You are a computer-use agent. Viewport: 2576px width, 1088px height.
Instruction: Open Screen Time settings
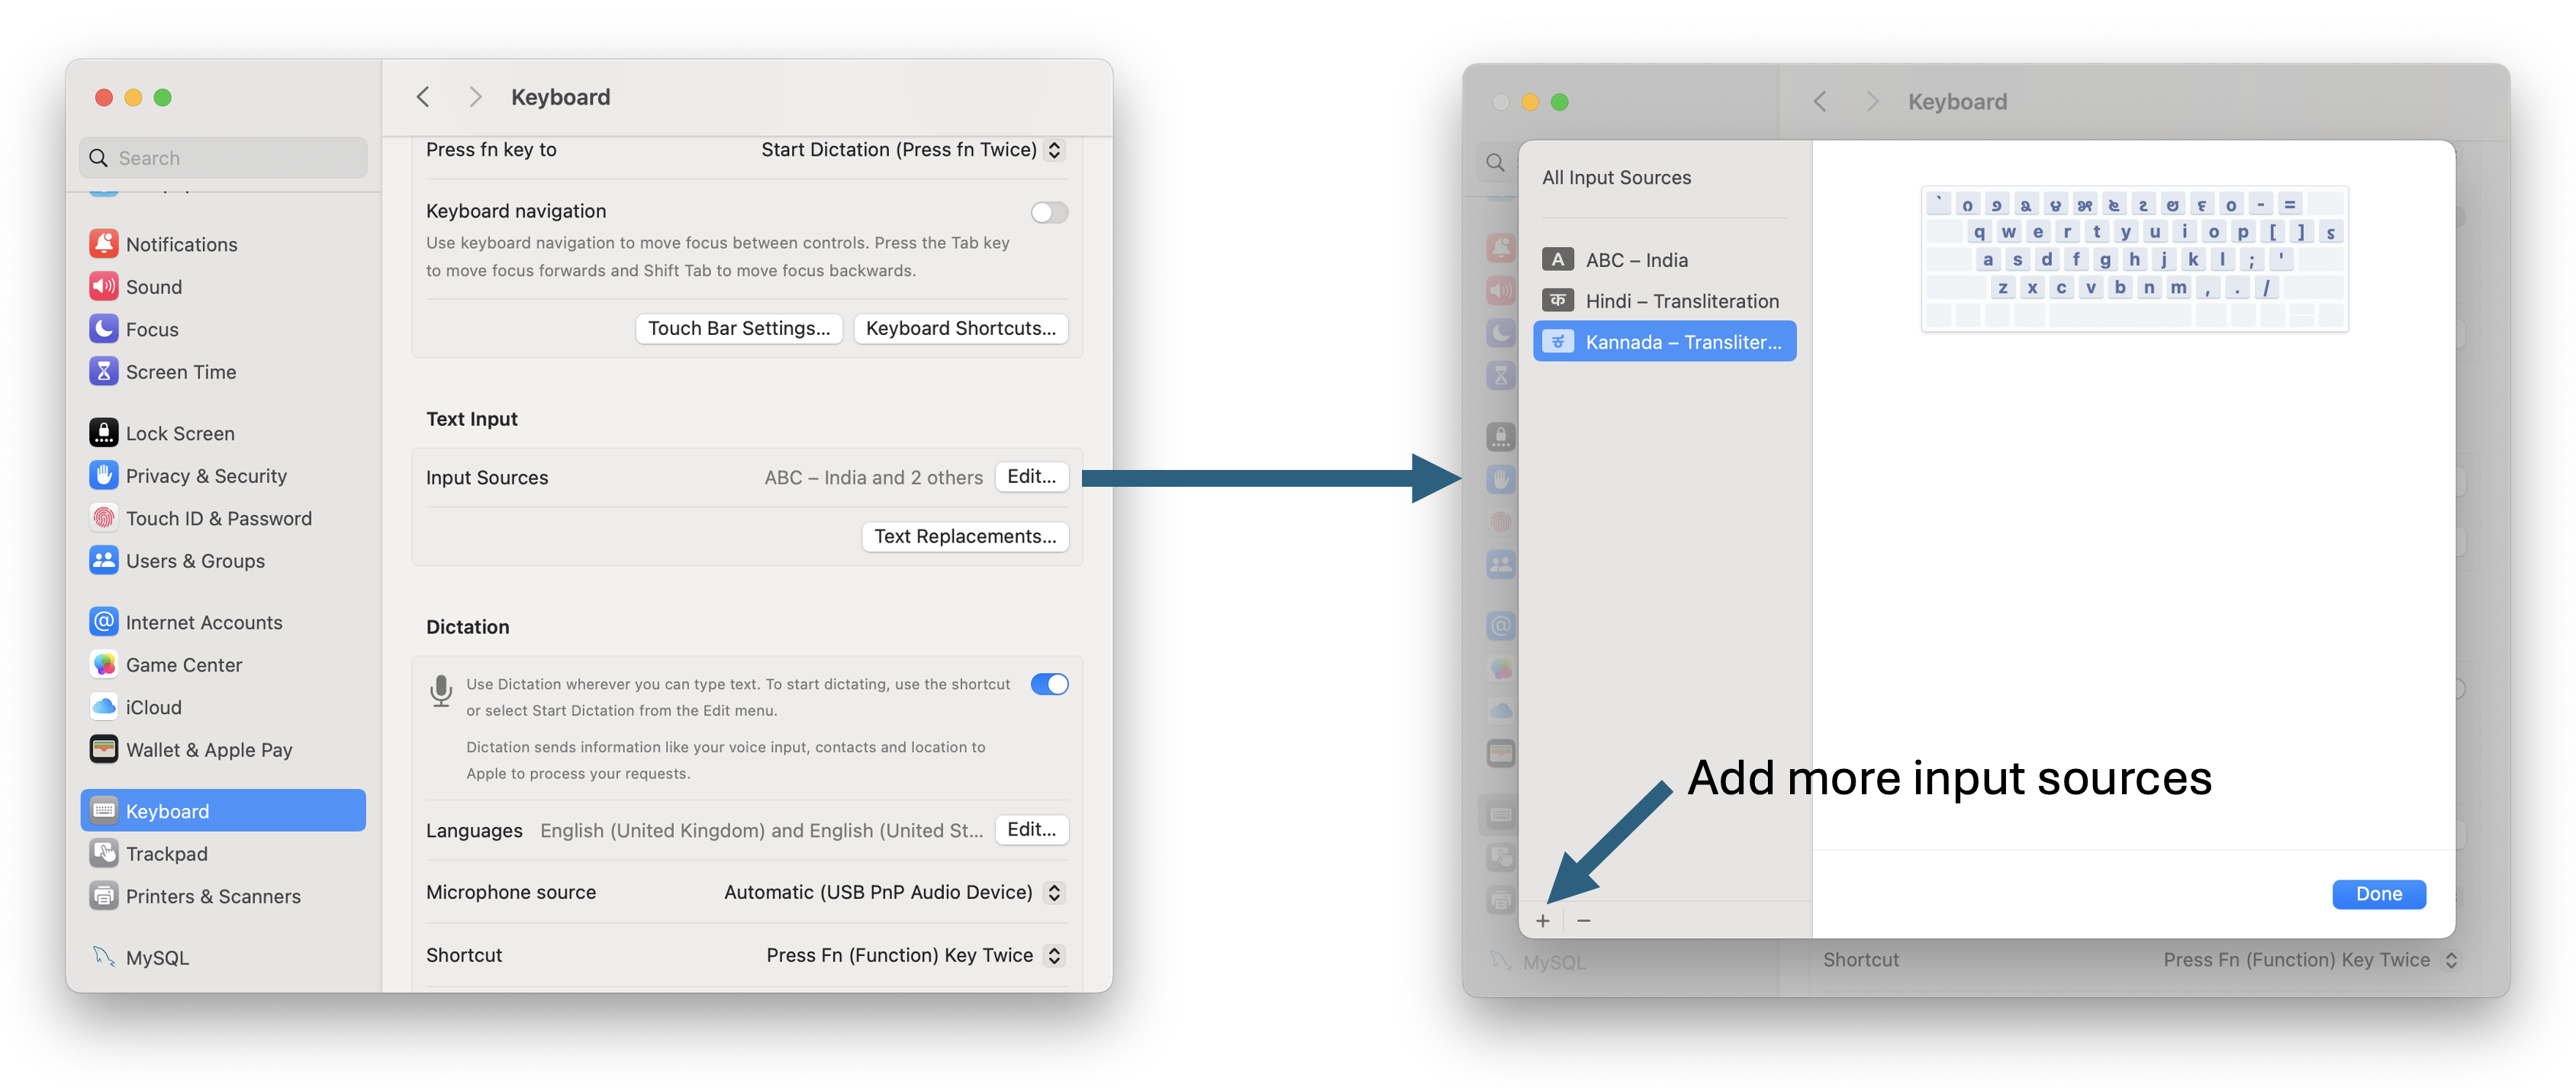tap(223, 372)
